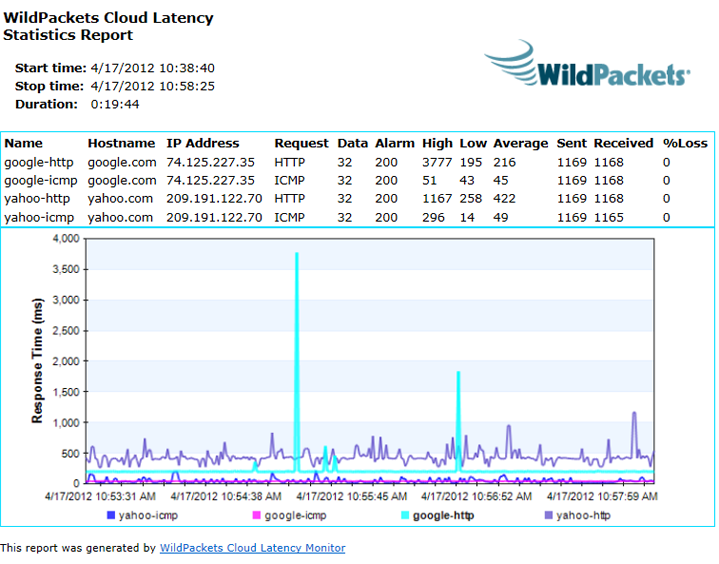Click the Stop time value 10:58:25

(x=187, y=86)
